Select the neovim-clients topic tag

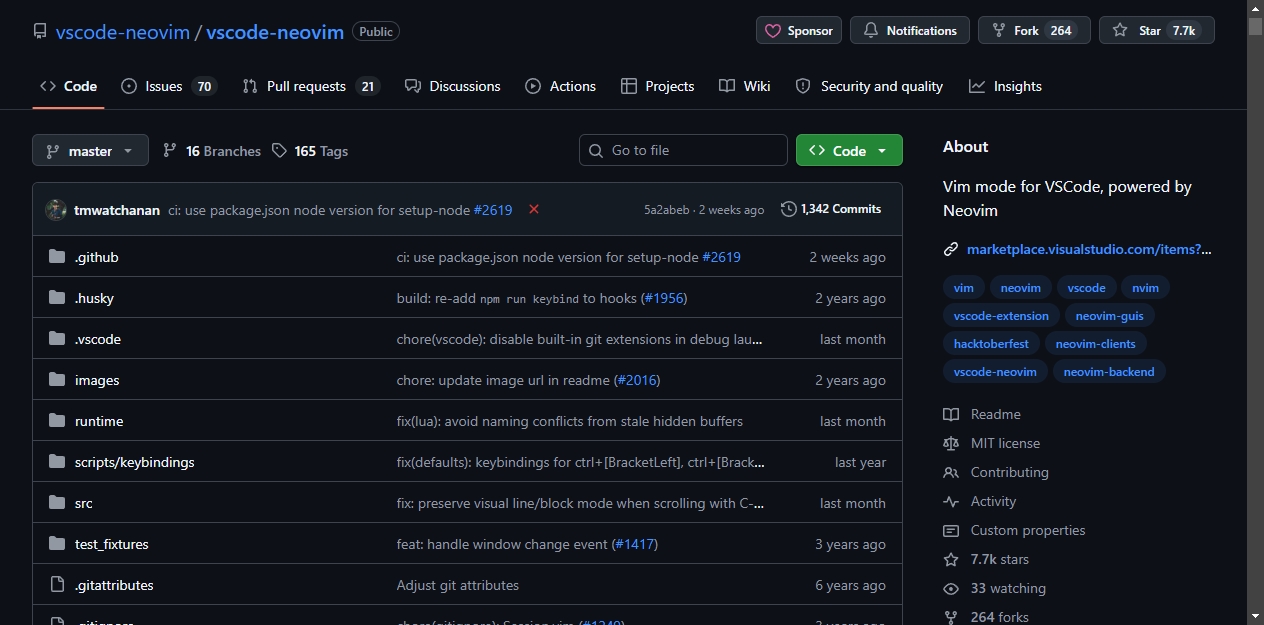[x=1096, y=344]
